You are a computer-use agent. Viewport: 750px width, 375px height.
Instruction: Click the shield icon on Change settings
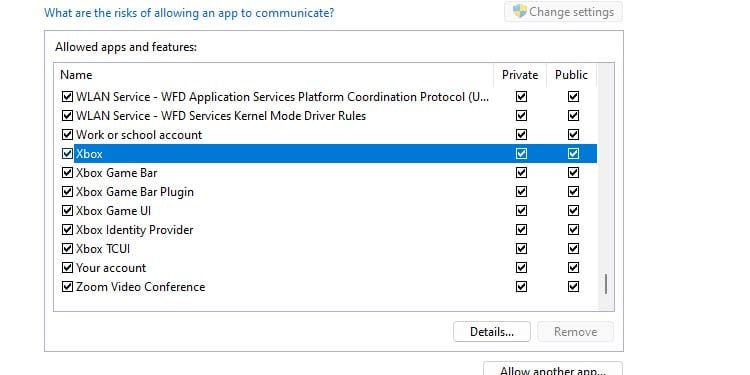click(x=519, y=11)
